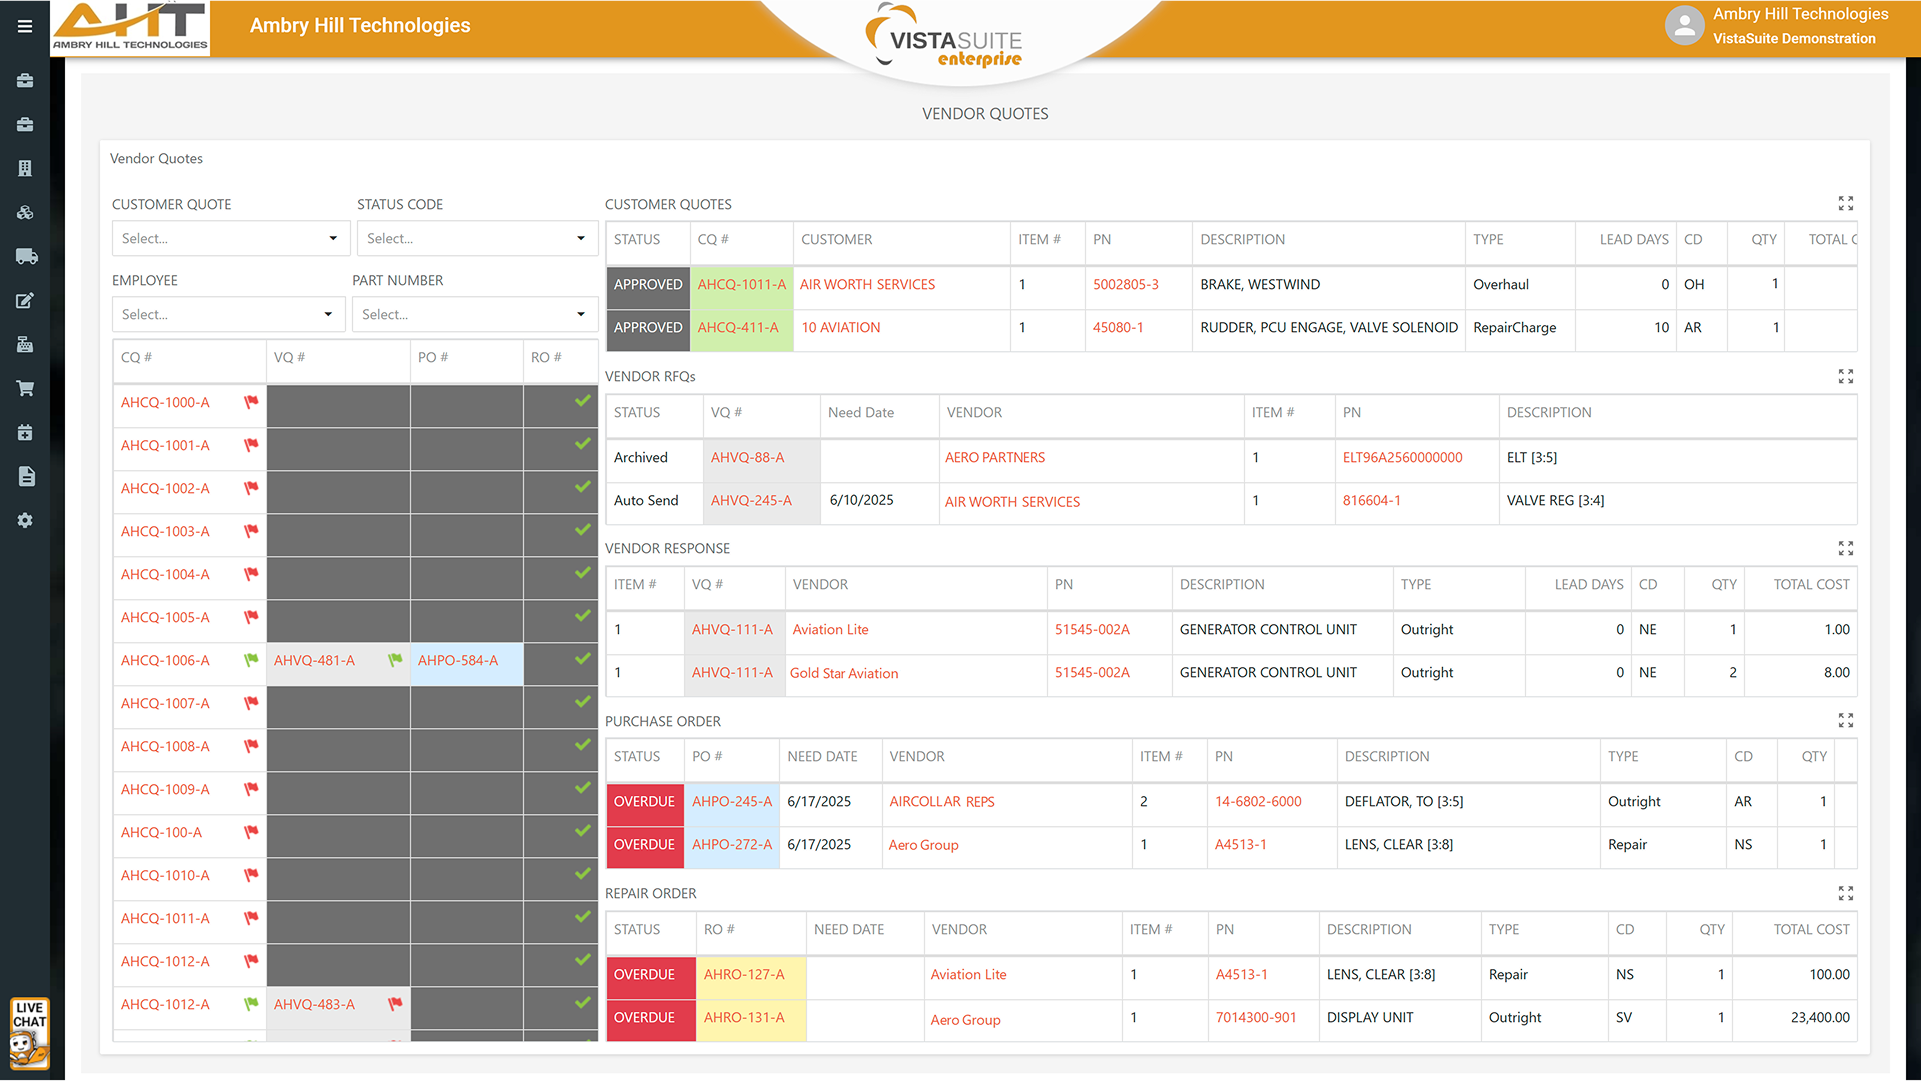Click the cash register sidebar icon
Viewport: 1921px width, 1081px height.
25,344
